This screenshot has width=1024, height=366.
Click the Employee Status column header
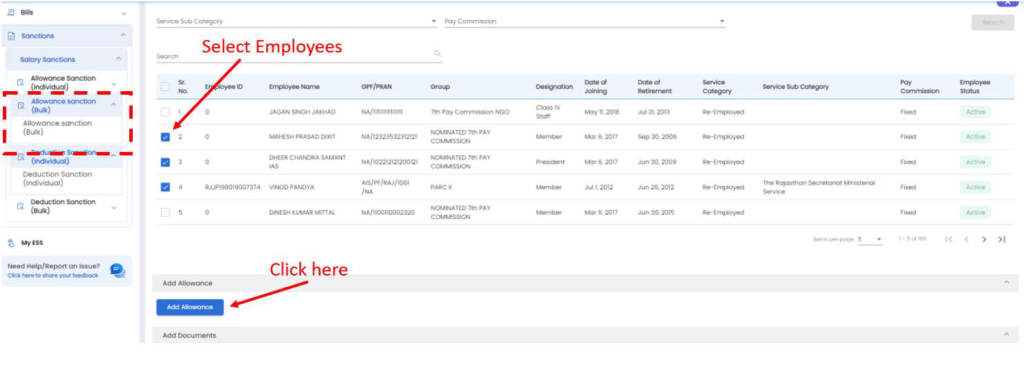click(x=975, y=86)
